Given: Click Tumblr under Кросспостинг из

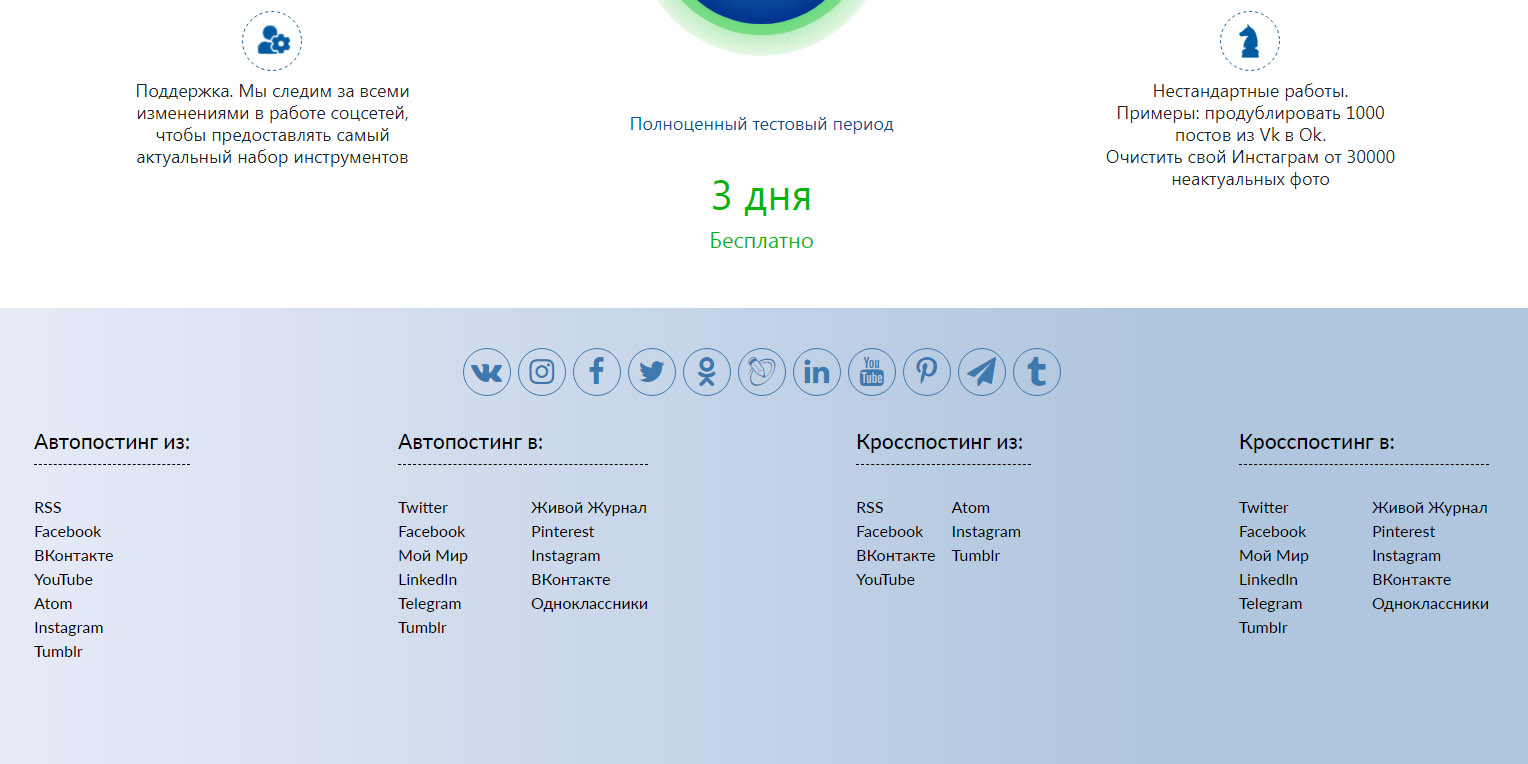Looking at the screenshot, I should click(976, 556).
